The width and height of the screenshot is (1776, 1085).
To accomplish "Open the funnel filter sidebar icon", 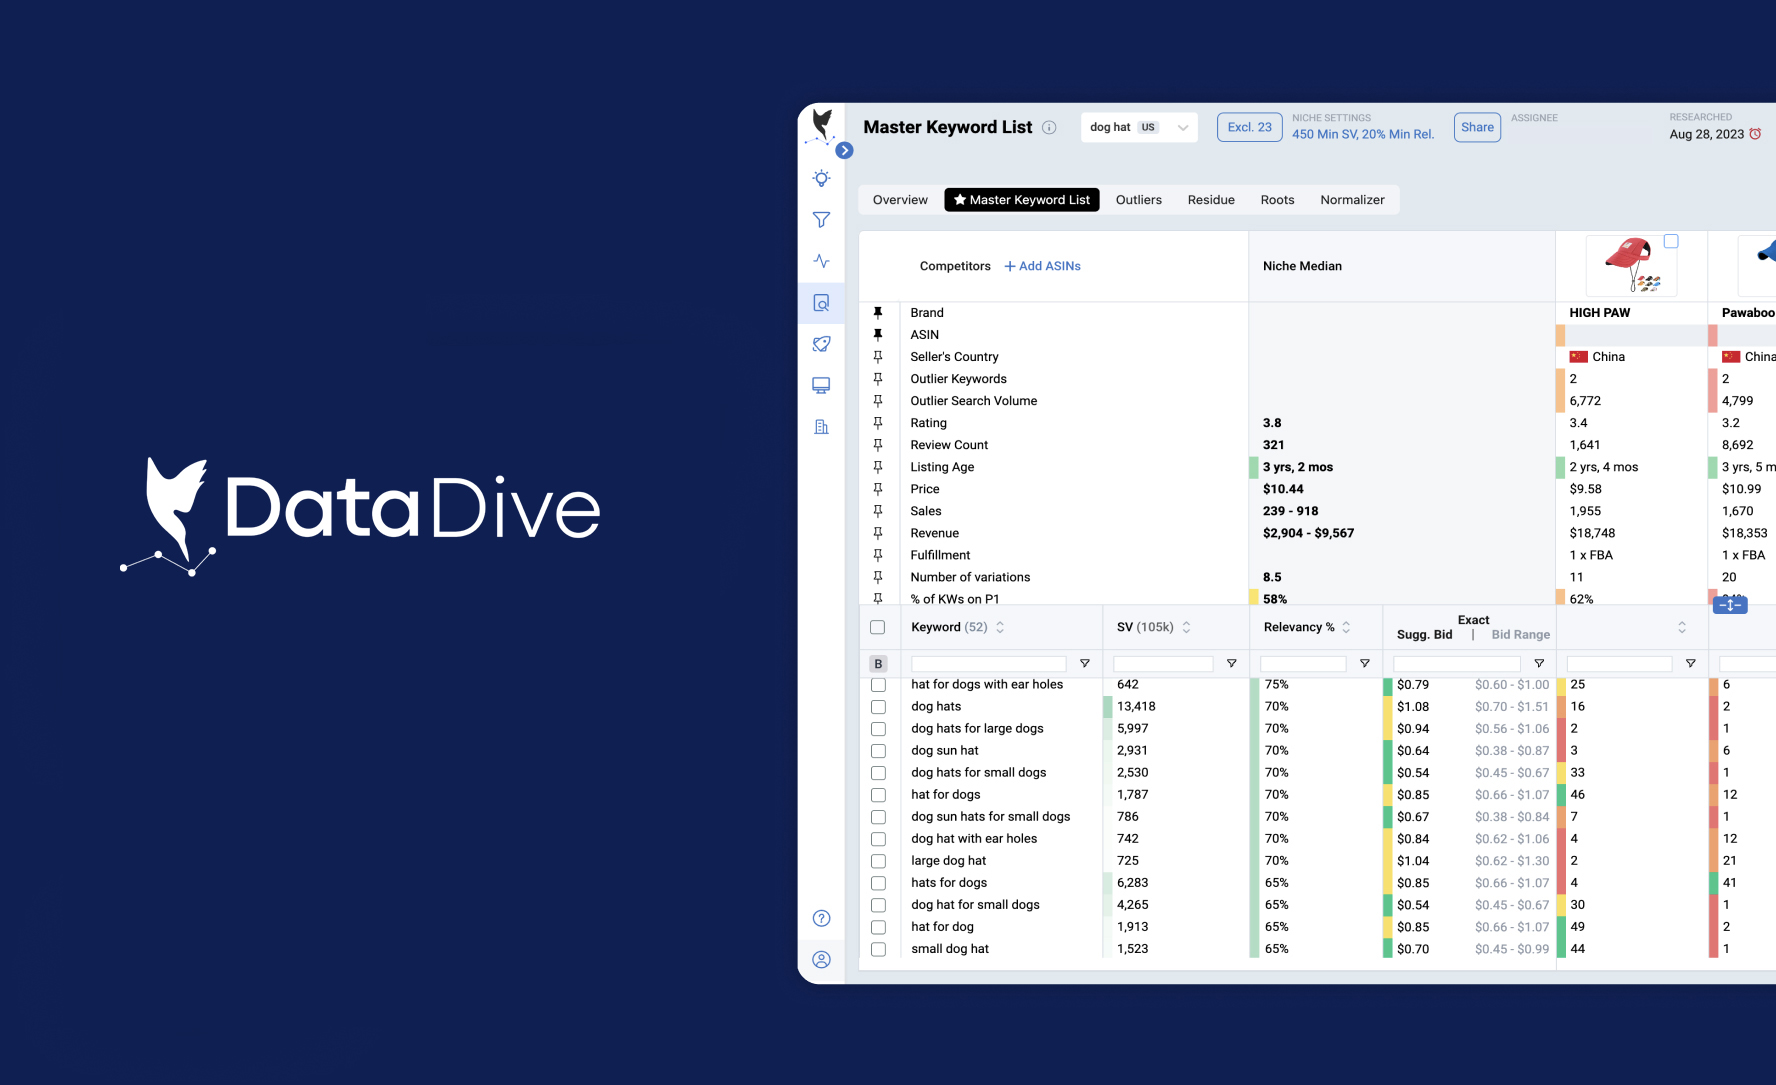I will pos(821,220).
